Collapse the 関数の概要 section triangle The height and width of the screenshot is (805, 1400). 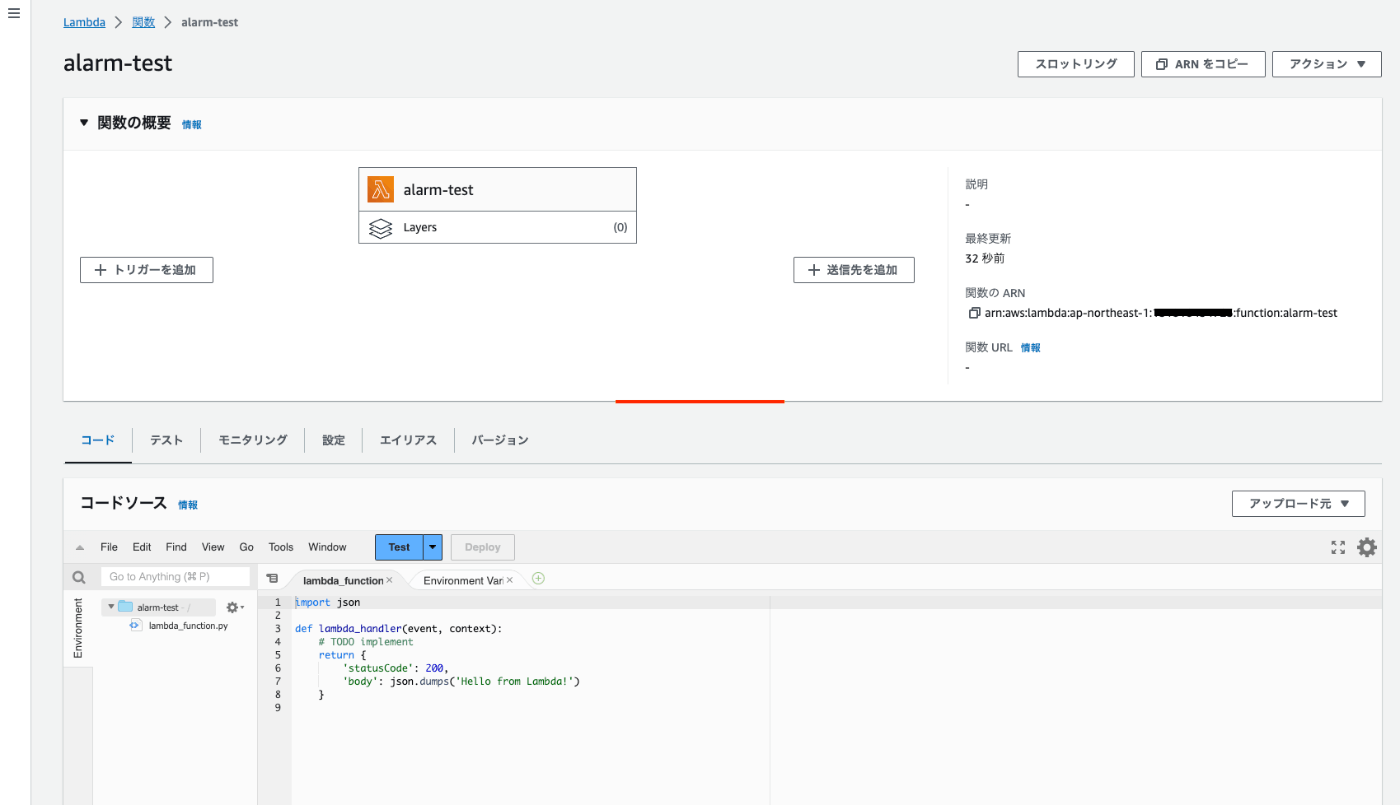coord(84,123)
